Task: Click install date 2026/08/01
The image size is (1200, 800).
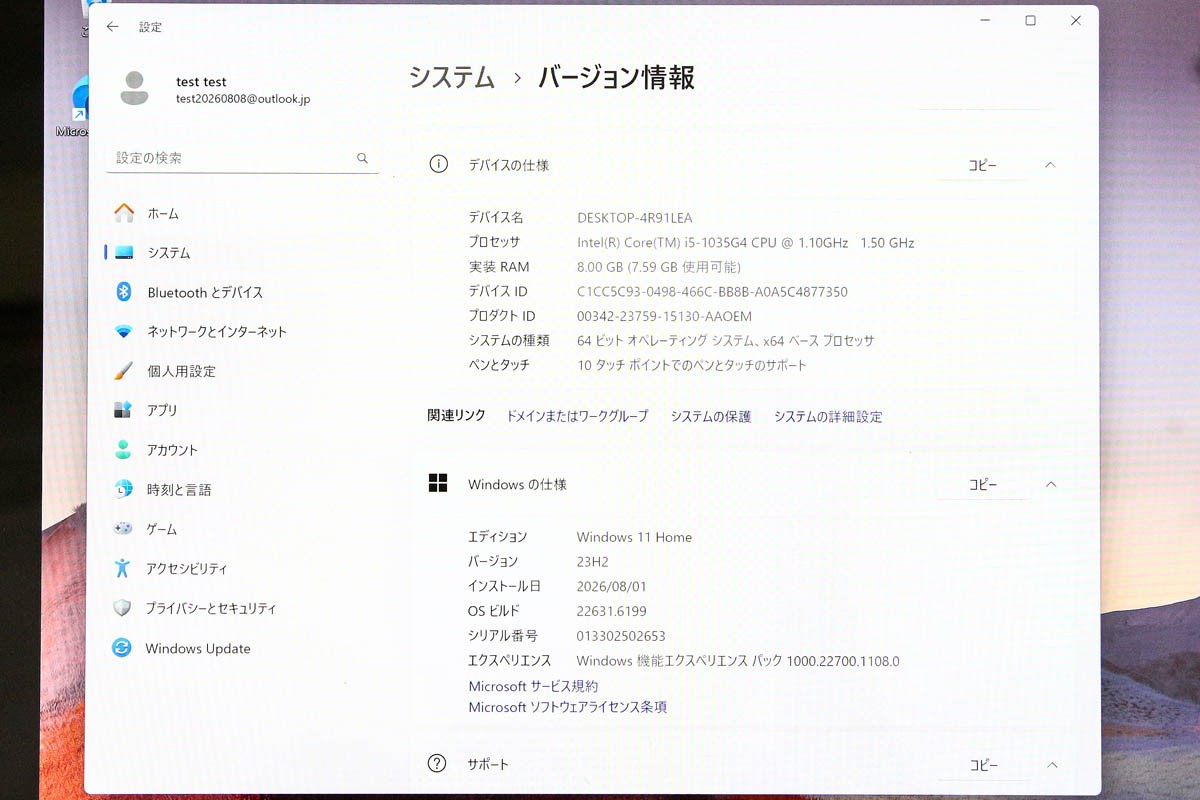Action: pos(611,586)
